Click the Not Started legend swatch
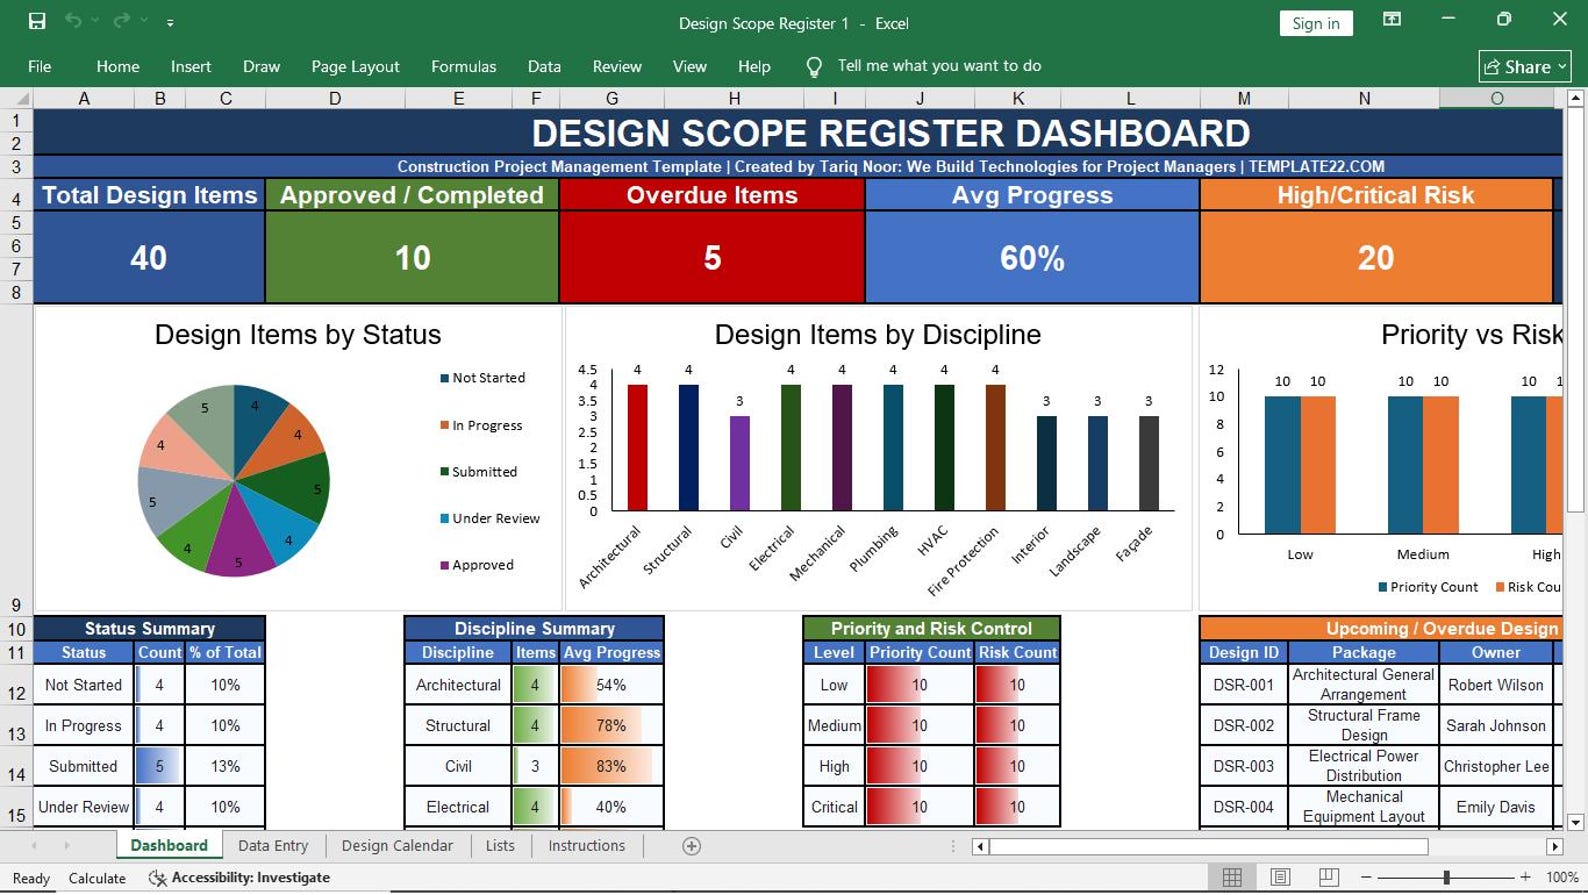1588x895 pixels. 444,378
